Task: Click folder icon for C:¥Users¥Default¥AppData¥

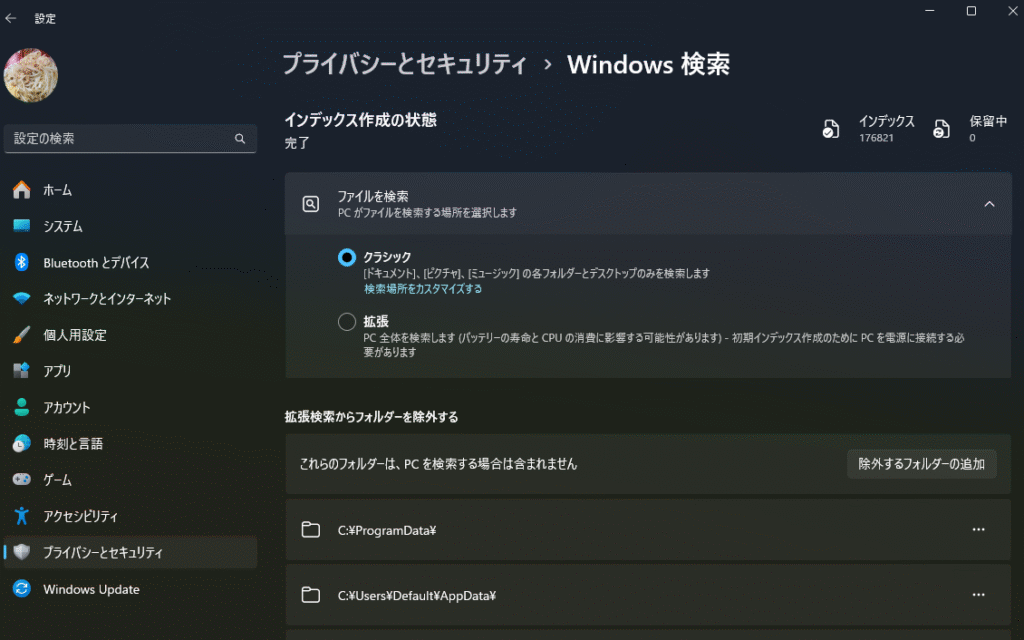Action: coord(311,595)
